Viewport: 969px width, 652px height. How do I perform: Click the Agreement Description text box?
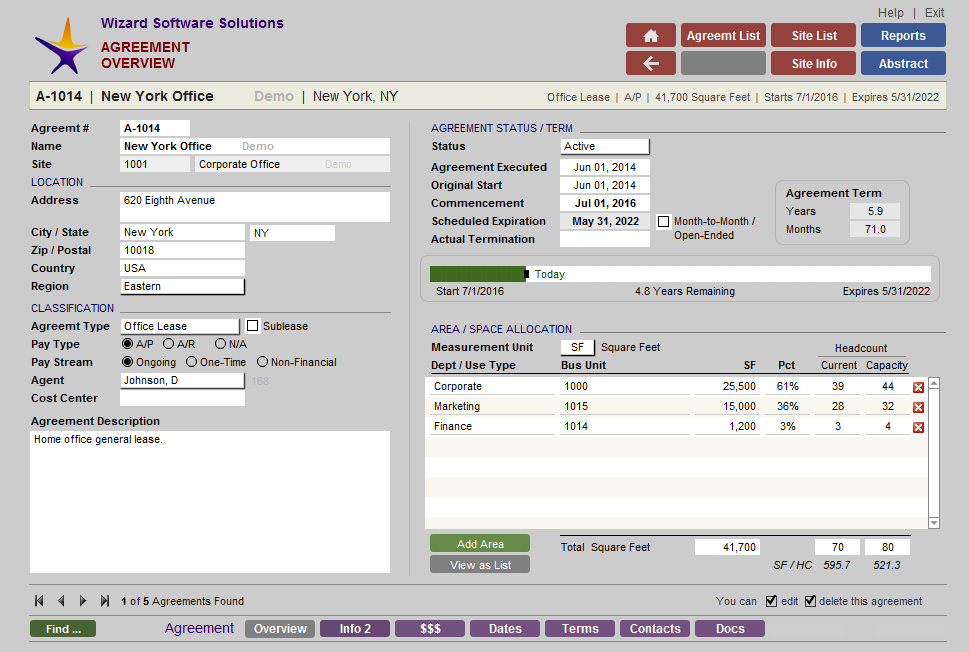pyautogui.click(x=210, y=502)
